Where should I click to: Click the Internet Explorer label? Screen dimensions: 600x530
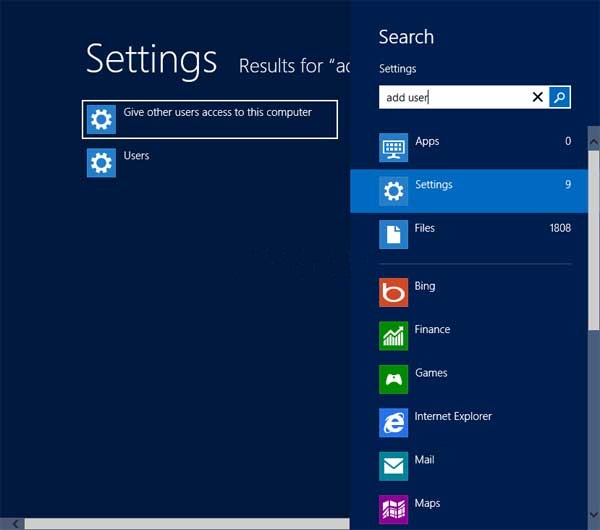coord(453,416)
